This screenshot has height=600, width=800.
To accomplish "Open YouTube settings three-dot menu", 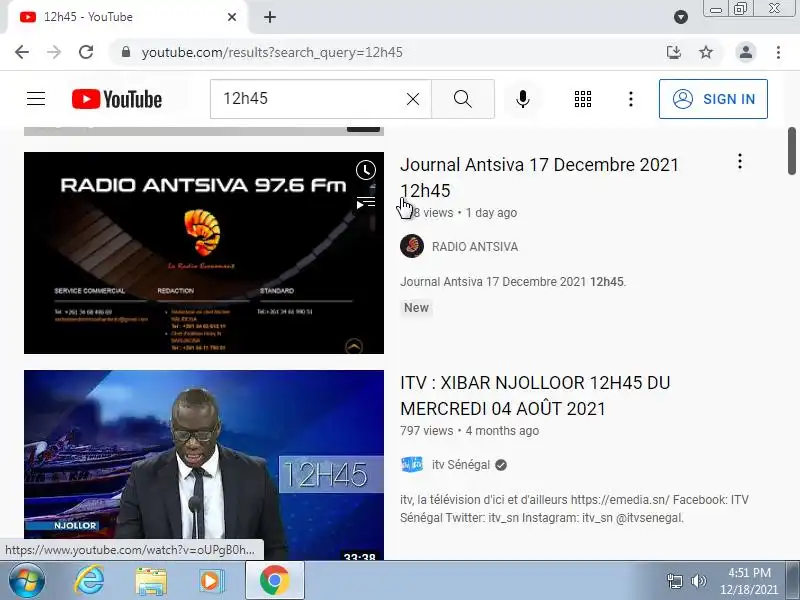I will tap(631, 99).
